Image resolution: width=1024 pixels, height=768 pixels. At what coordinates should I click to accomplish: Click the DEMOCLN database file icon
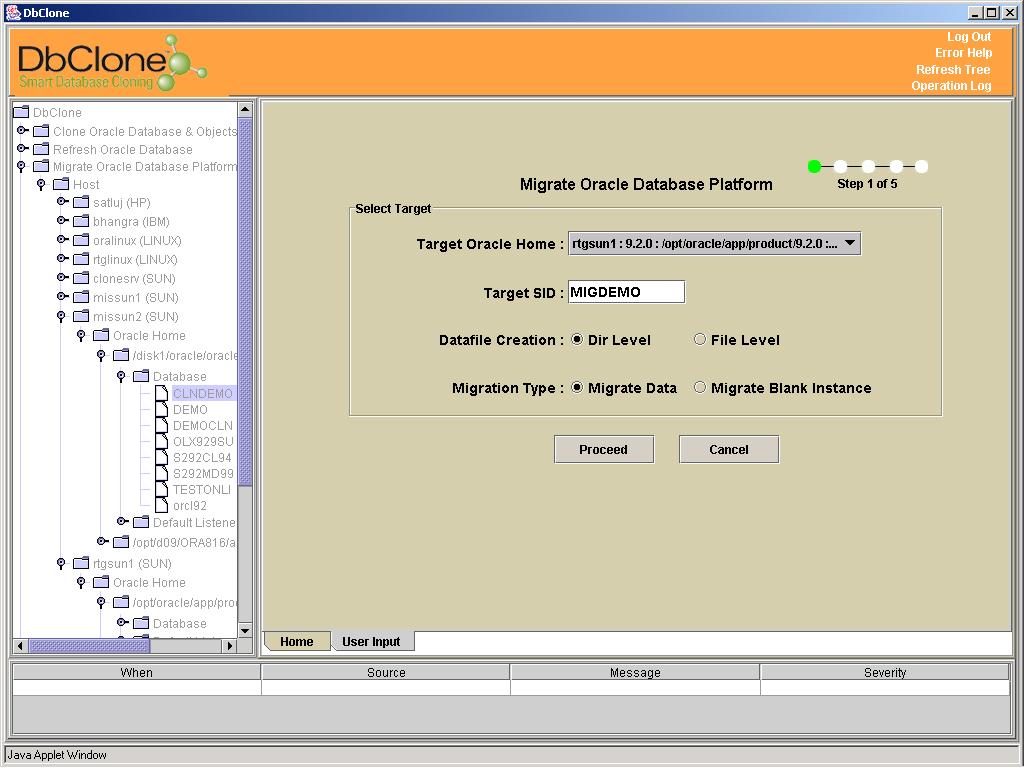(x=161, y=425)
